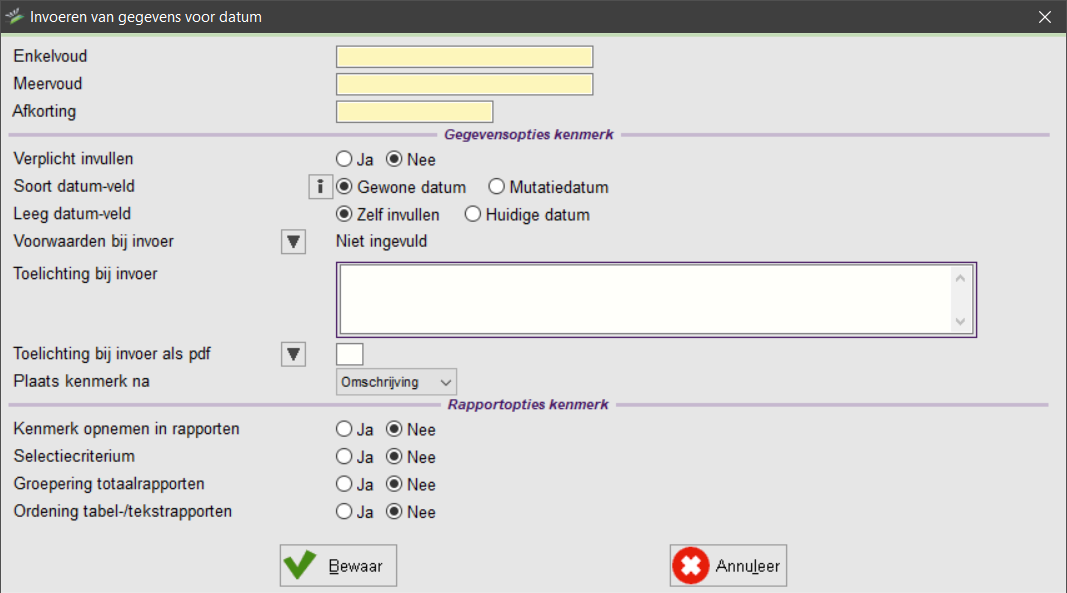This screenshot has height=593, width=1067.
Task: Click the app icon in the title bar
Action: 15,17
